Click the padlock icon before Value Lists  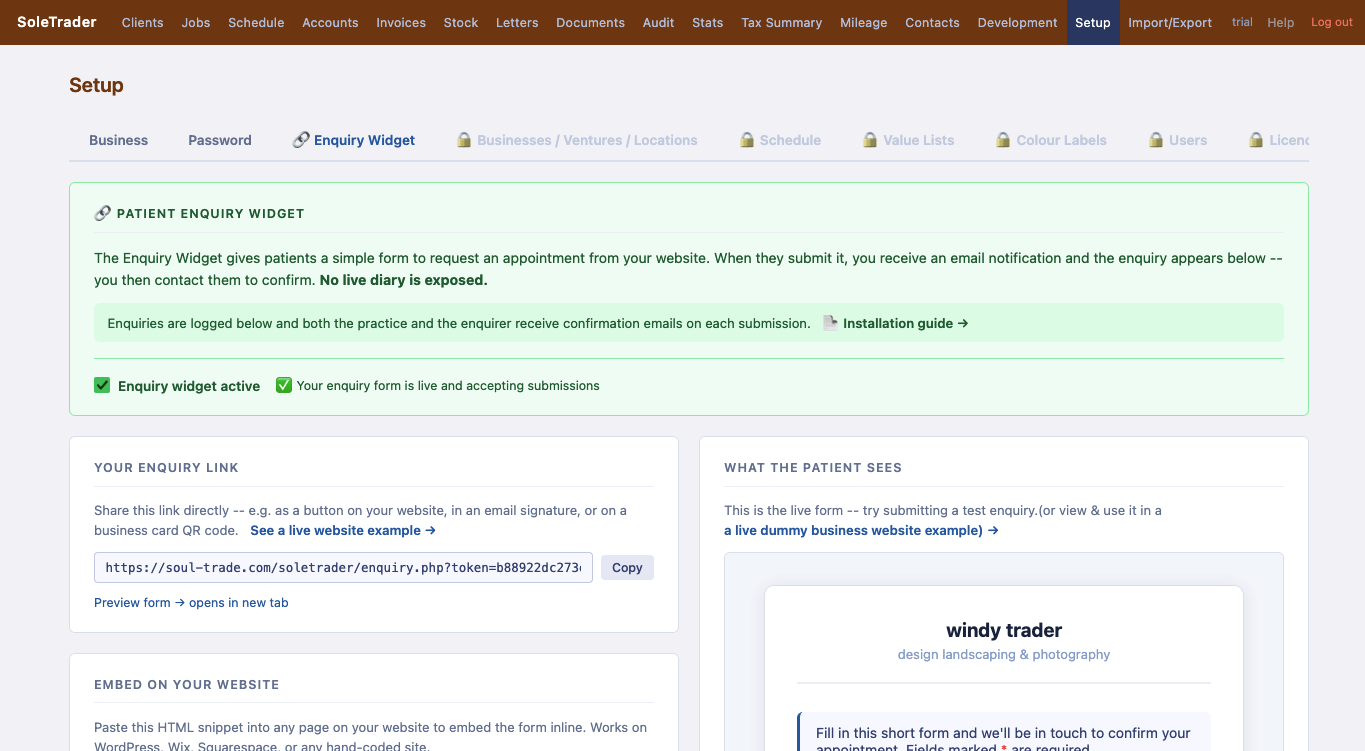[870, 140]
